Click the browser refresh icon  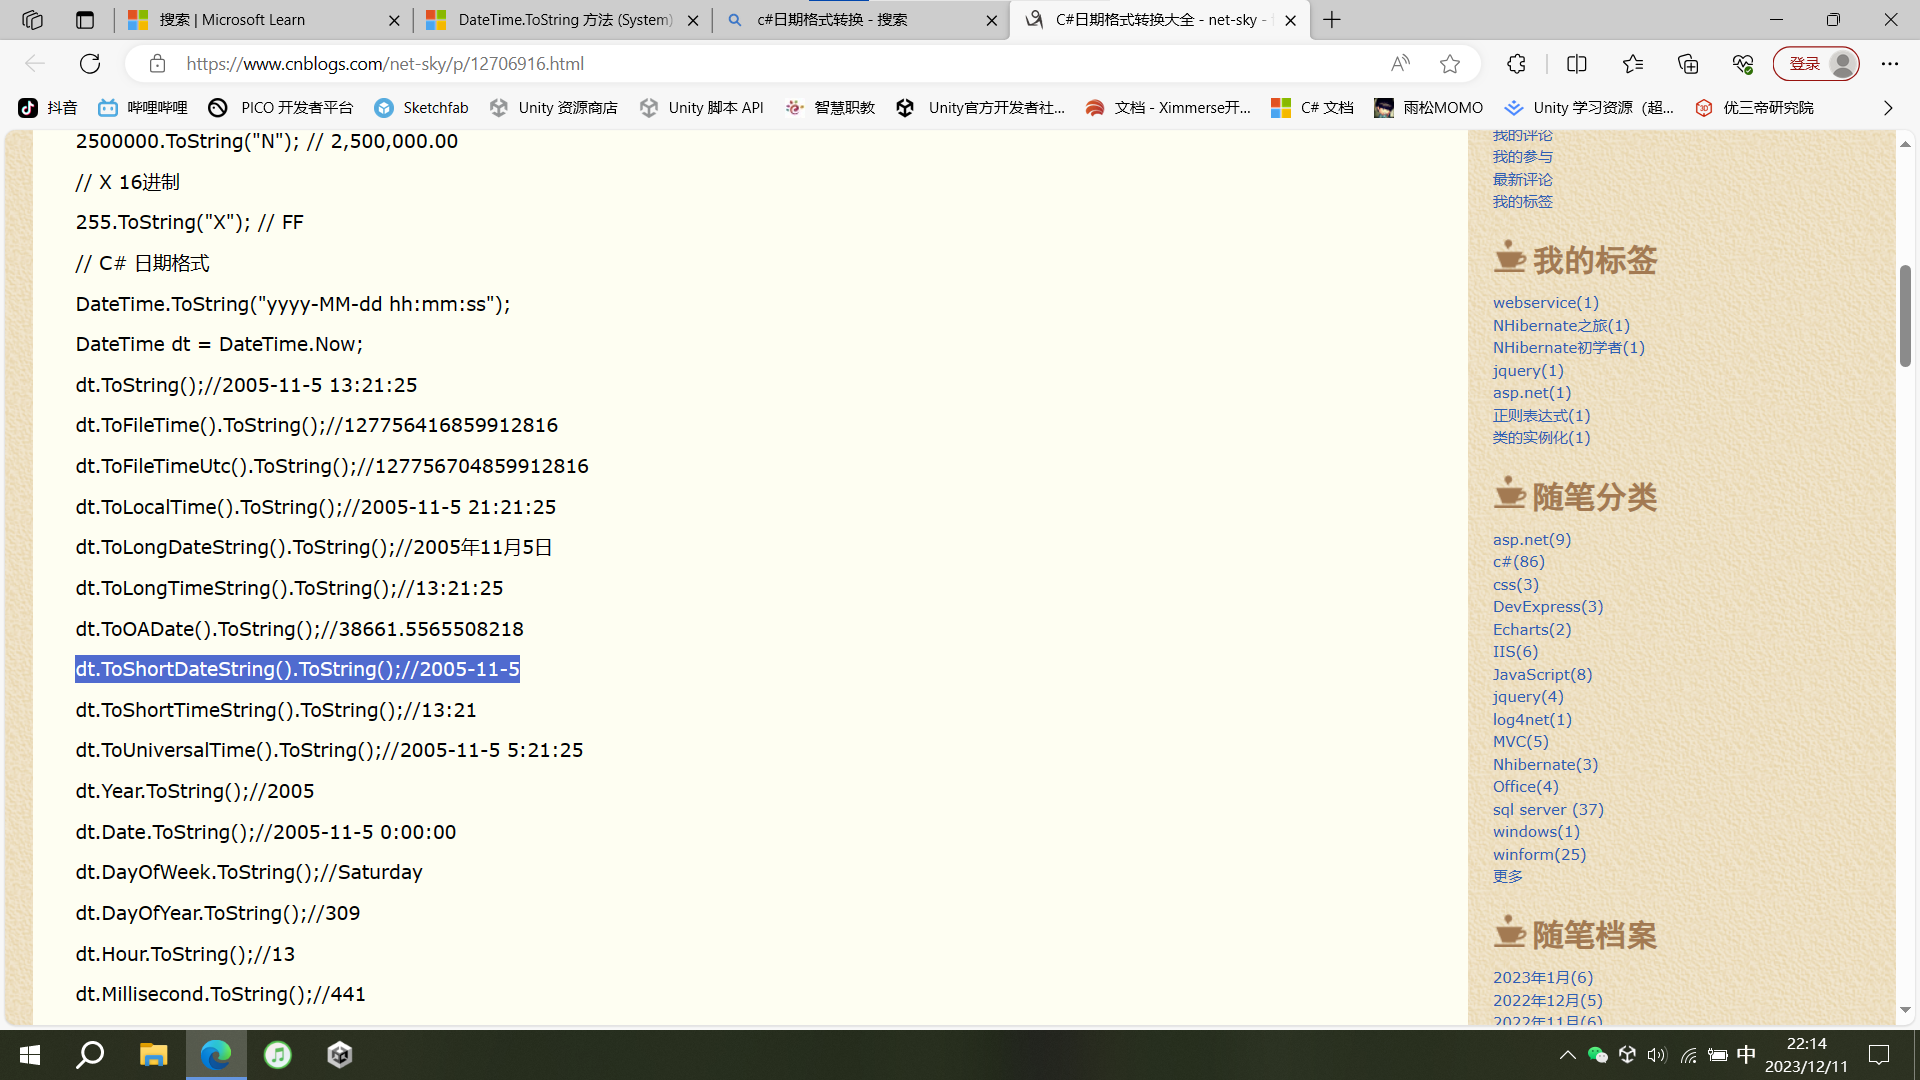click(x=90, y=64)
